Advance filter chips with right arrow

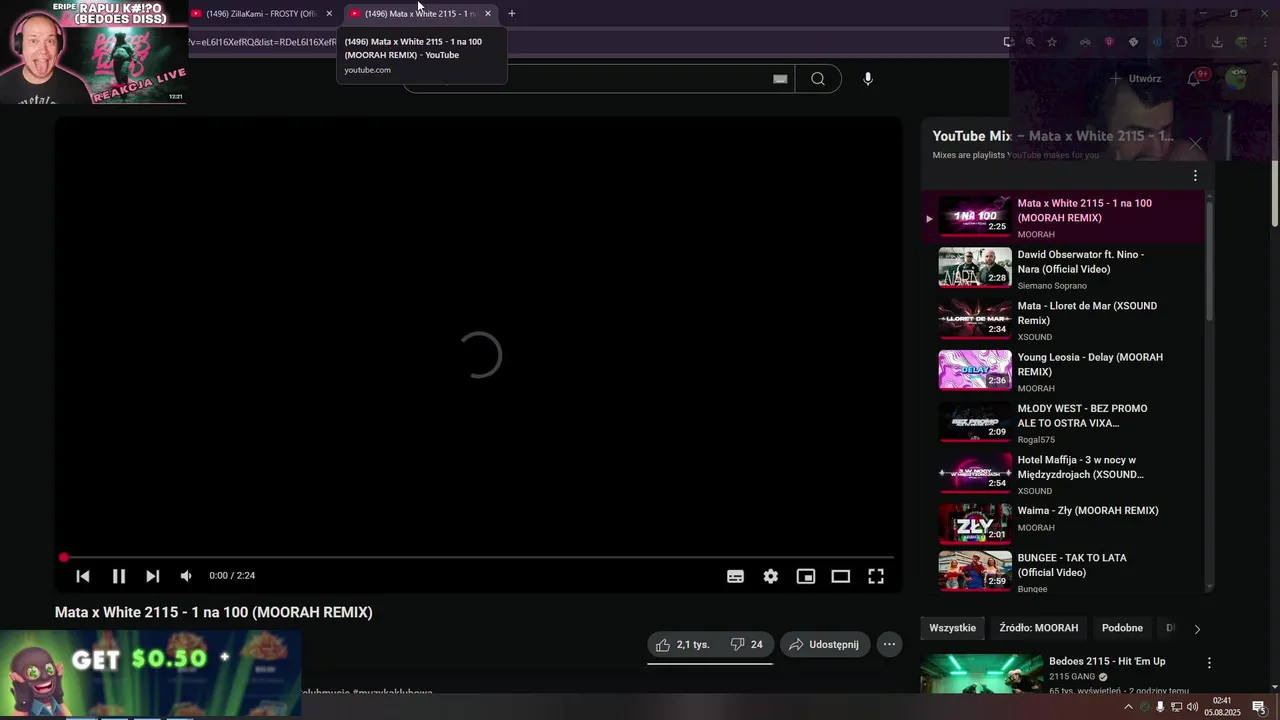tap(1197, 629)
